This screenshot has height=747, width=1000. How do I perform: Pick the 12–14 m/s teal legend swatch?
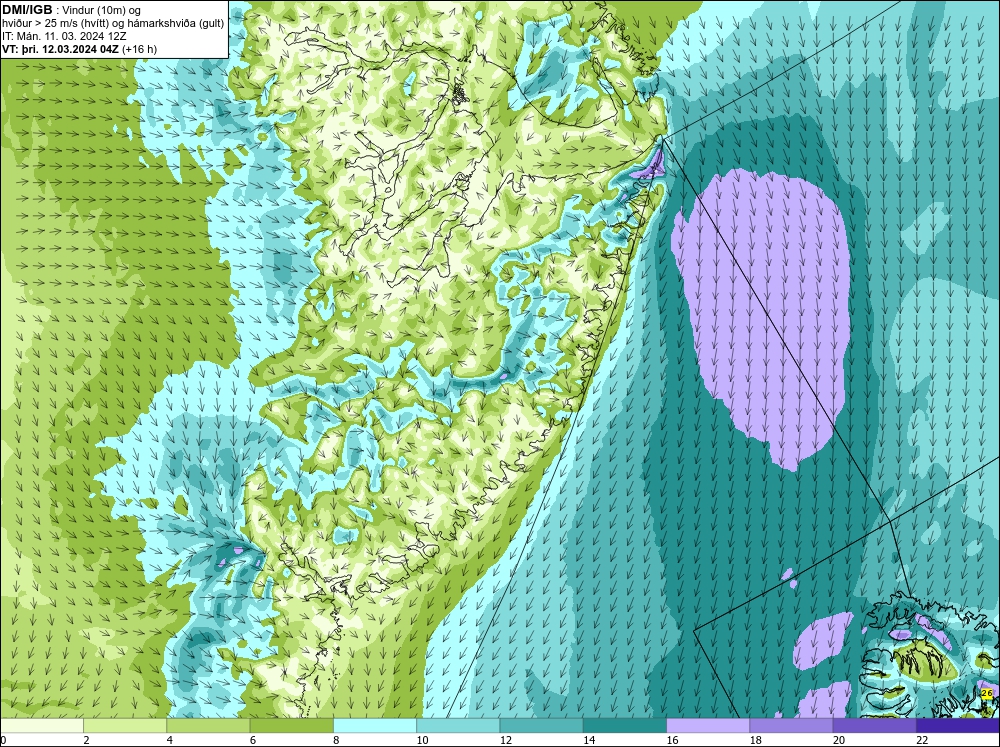541,726
